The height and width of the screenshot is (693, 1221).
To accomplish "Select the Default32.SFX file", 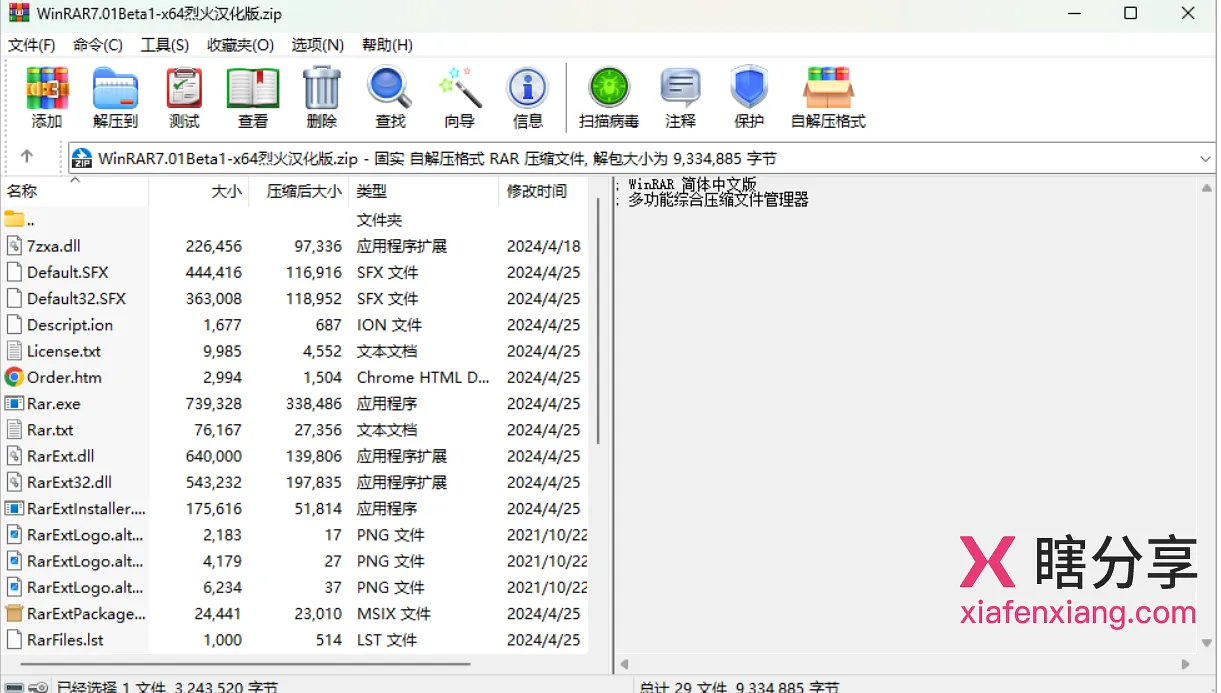I will (x=76, y=298).
